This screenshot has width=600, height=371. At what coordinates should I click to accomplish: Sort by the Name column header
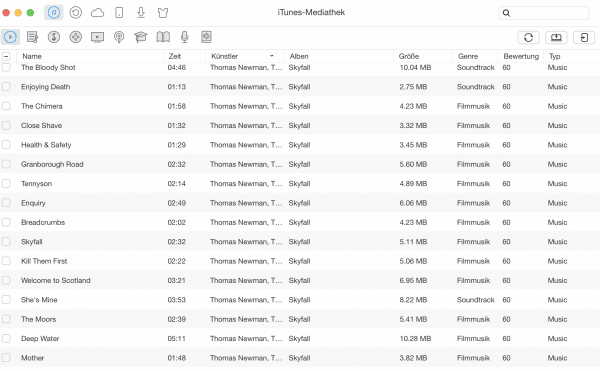(32, 56)
